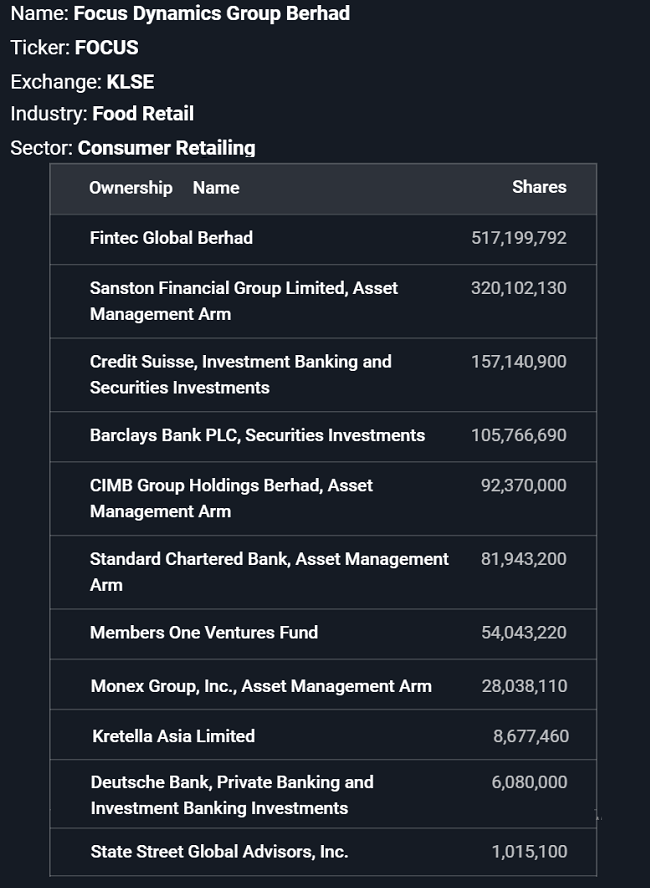650x888 pixels.
Task: Click share count 1,015,100
Action: 529,852
